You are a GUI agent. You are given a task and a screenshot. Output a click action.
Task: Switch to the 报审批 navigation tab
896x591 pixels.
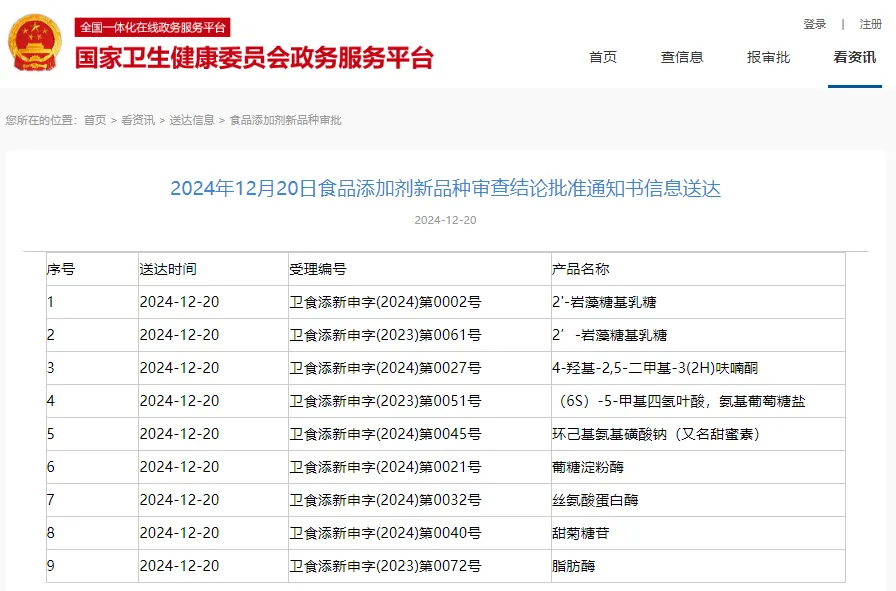[x=768, y=57]
